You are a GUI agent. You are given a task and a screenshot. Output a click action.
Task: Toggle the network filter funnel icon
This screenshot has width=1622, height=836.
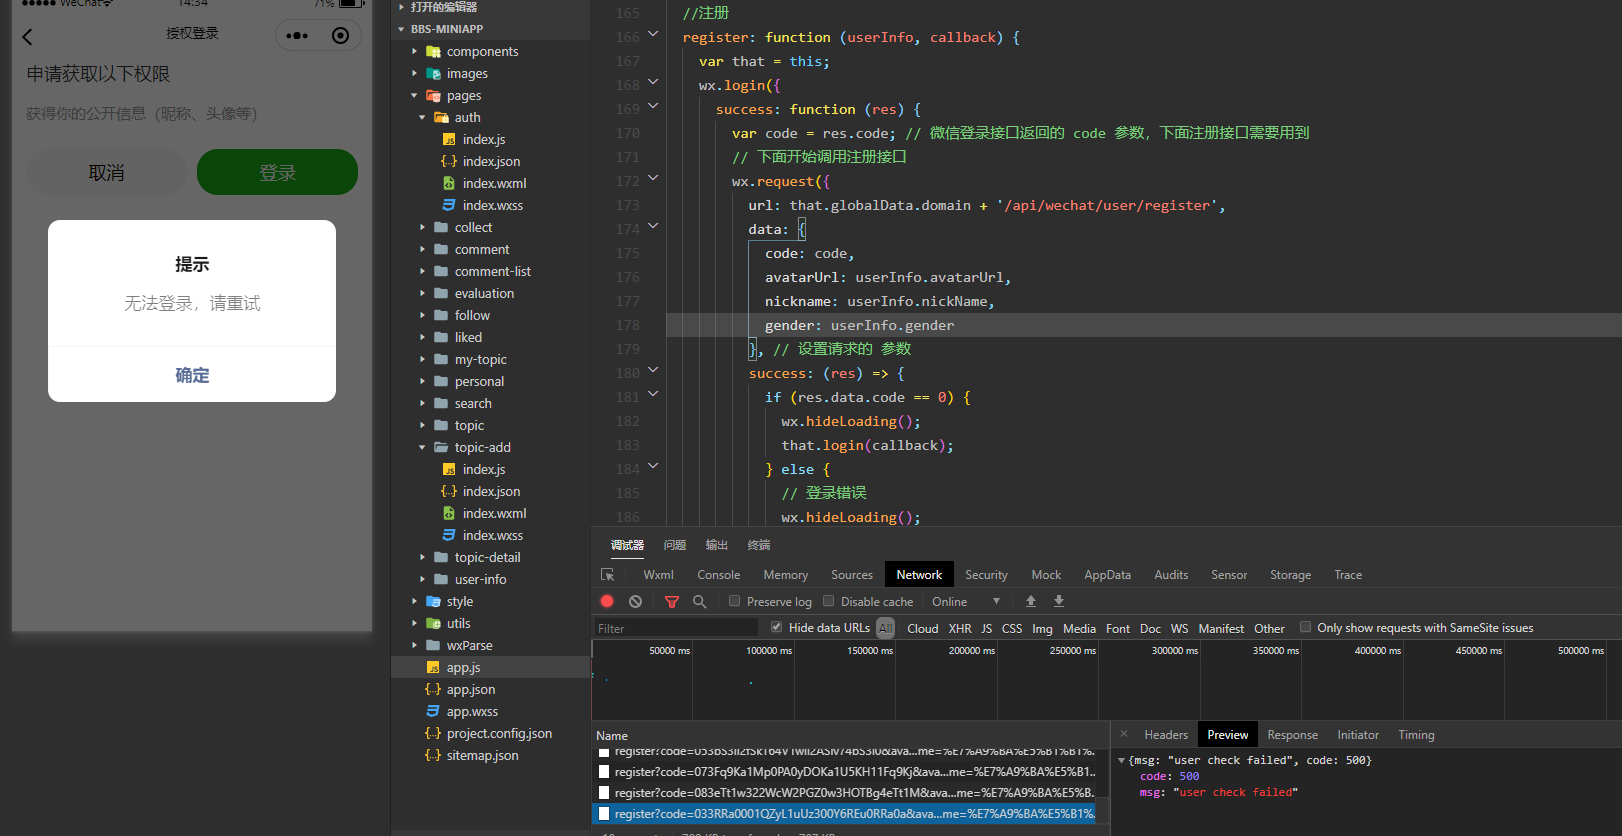[x=672, y=602]
